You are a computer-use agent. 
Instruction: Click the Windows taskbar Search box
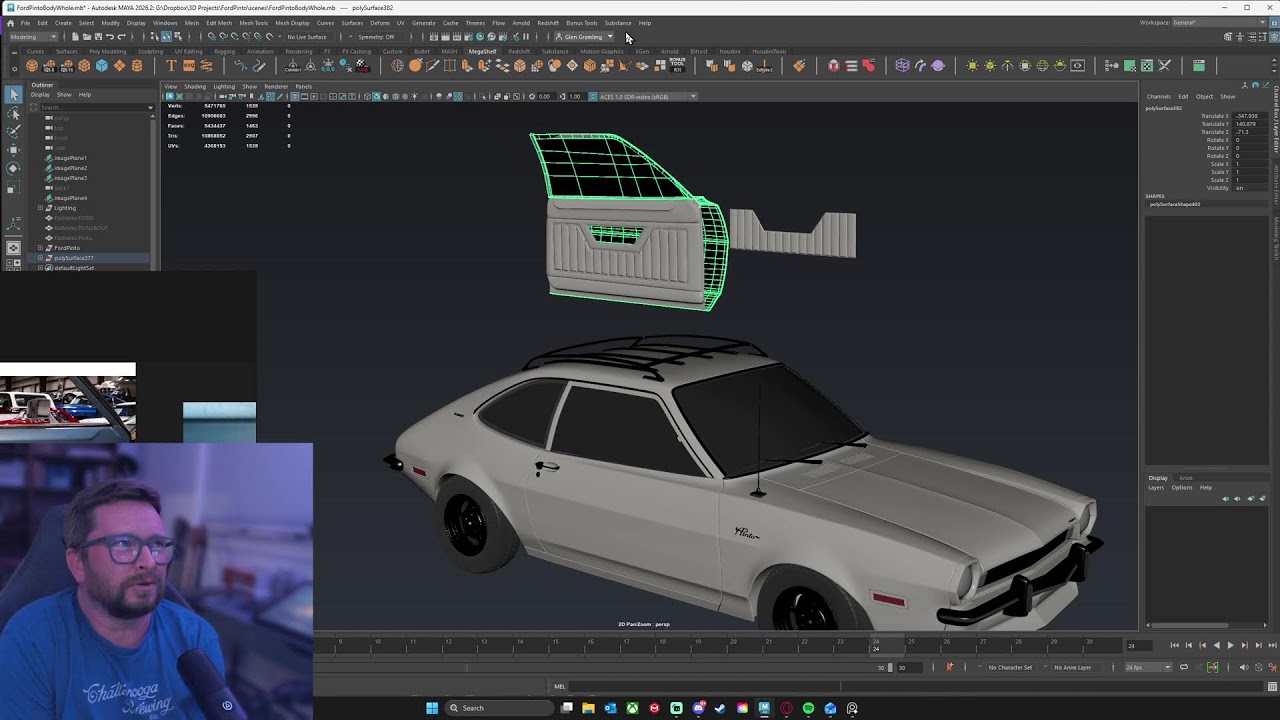pyautogui.click(x=499, y=708)
